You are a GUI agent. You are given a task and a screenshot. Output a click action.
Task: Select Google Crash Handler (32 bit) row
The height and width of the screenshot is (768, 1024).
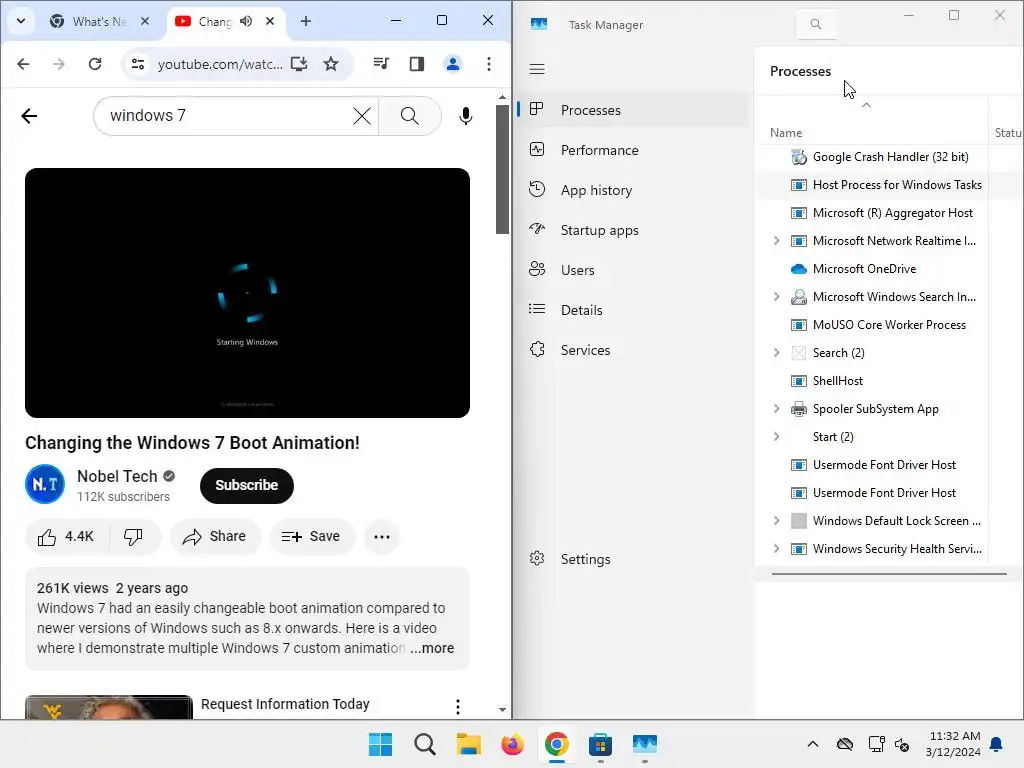click(x=889, y=157)
